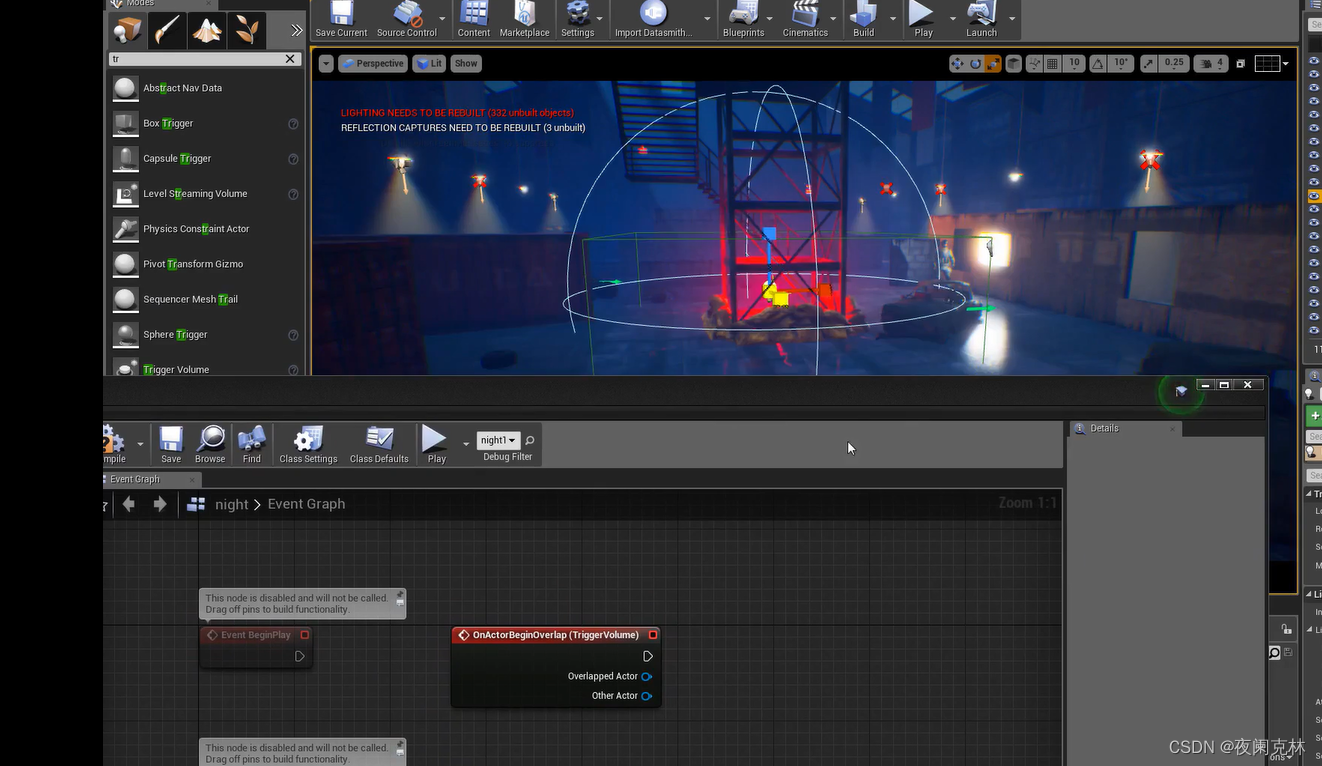Clear the modes search field
Viewport: 1322px width, 766px height.
click(290, 59)
